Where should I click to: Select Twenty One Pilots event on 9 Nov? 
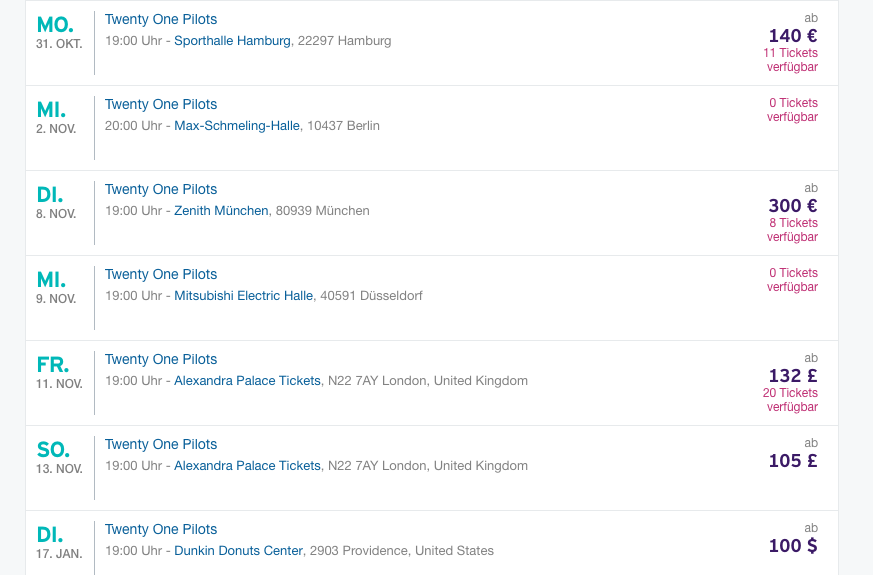coord(161,274)
